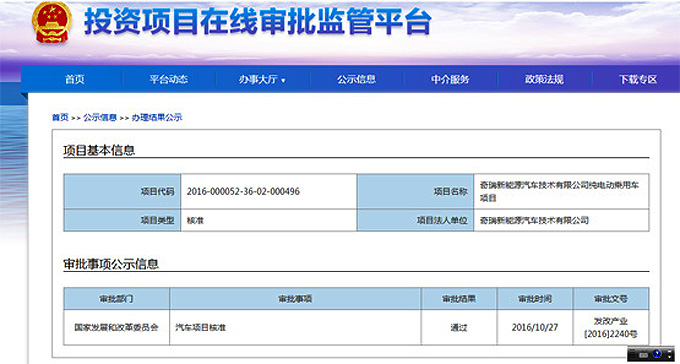The width and height of the screenshot is (680, 364).
Task: Click the 审批事项公示信息 section heading
Action: (x=111, y=264)
